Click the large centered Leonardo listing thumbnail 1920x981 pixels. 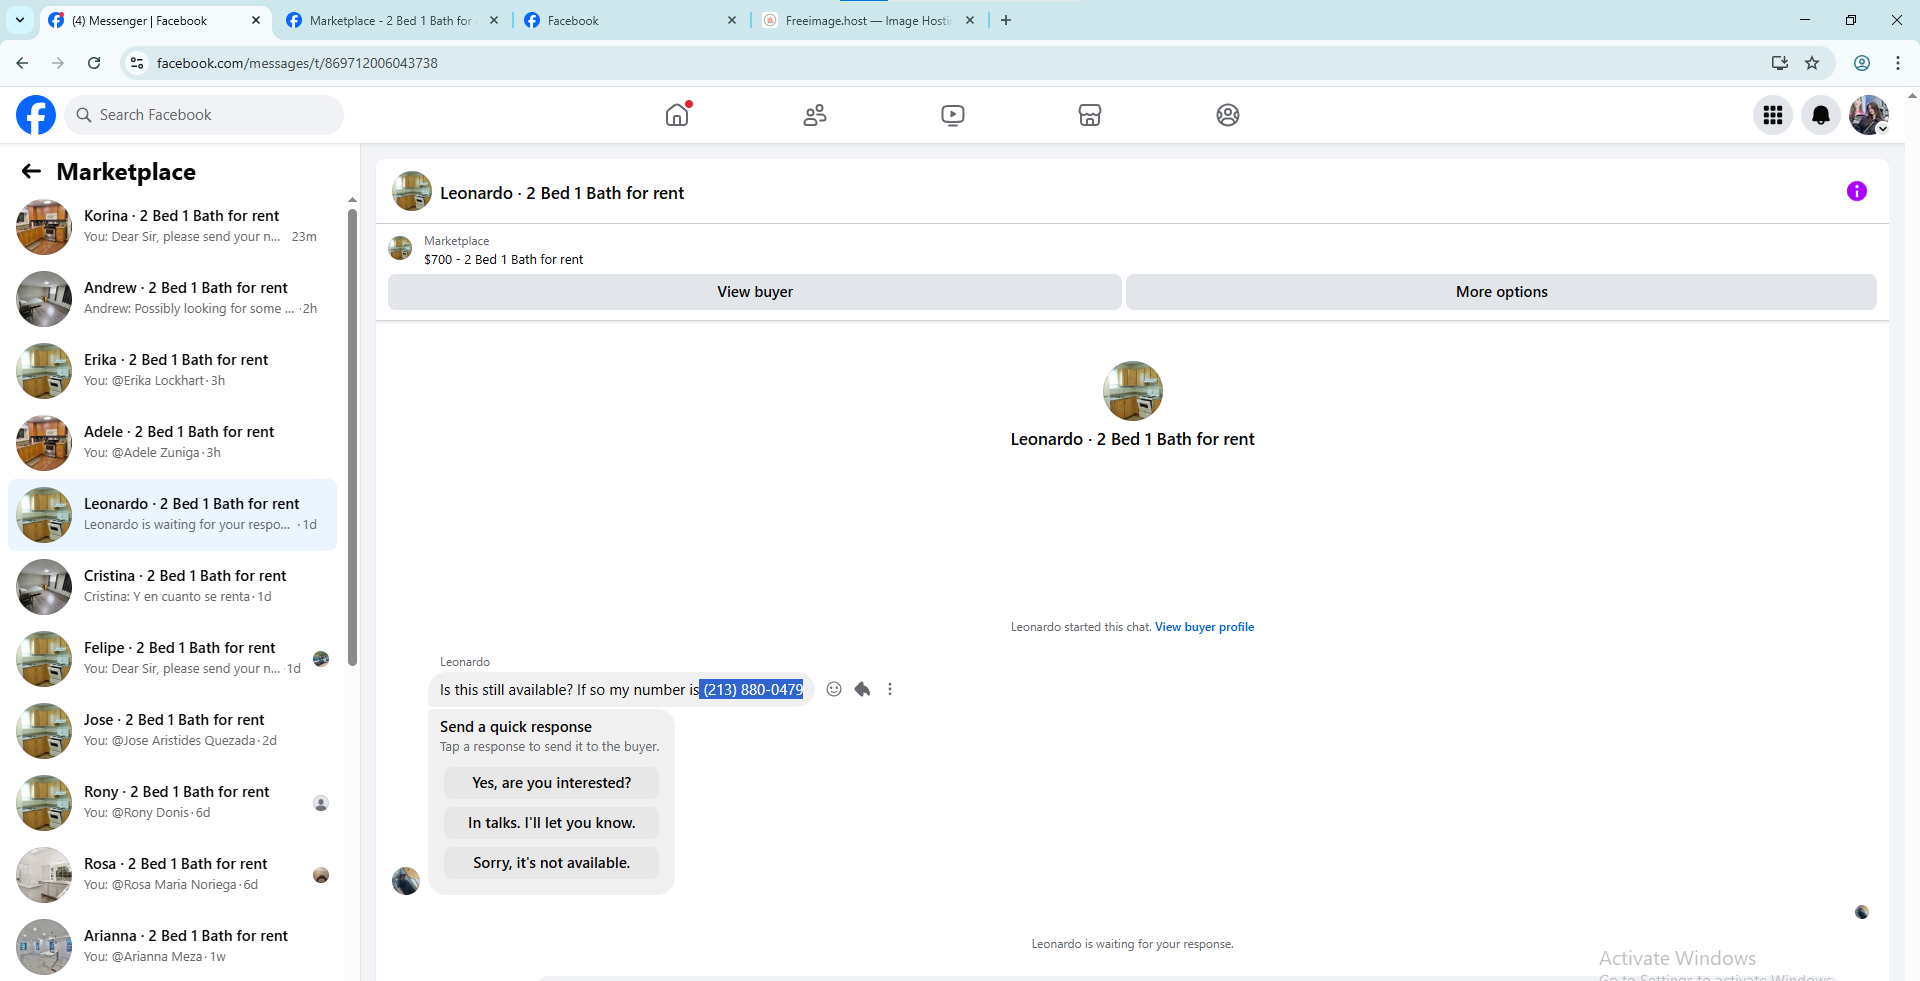point(1132,391)
